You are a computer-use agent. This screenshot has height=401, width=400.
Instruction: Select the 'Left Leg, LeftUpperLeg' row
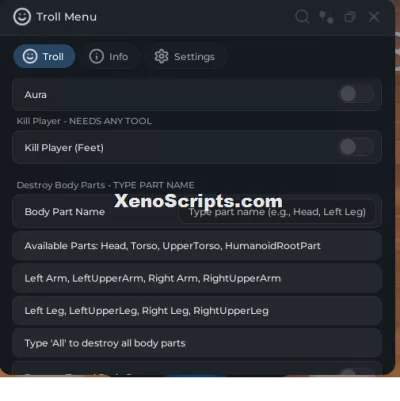point(197,311)
